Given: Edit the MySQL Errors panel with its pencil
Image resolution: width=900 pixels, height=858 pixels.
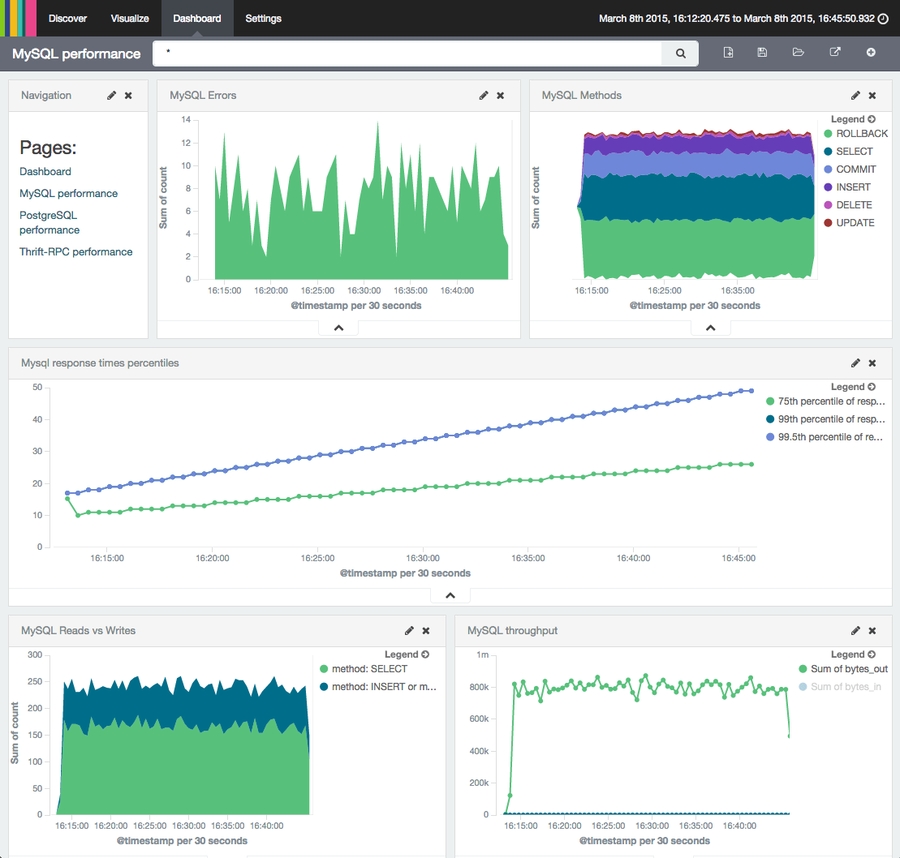Looking at the screenshot, I should pyautogui.click(x=485, y=95).
